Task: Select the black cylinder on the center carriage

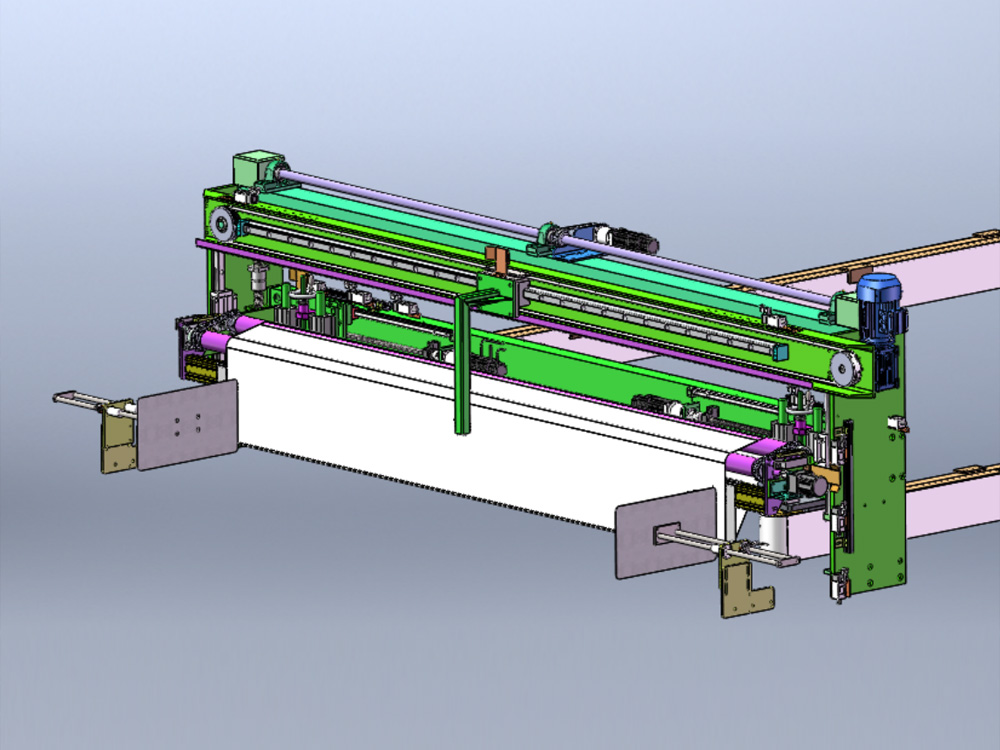Action: (x=632, y=241)
